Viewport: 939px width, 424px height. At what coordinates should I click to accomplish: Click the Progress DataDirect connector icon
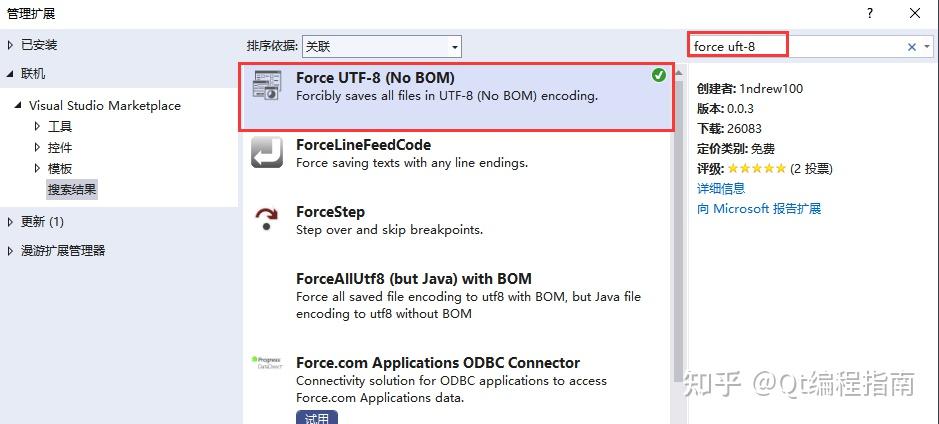click(x=267, y=361)
